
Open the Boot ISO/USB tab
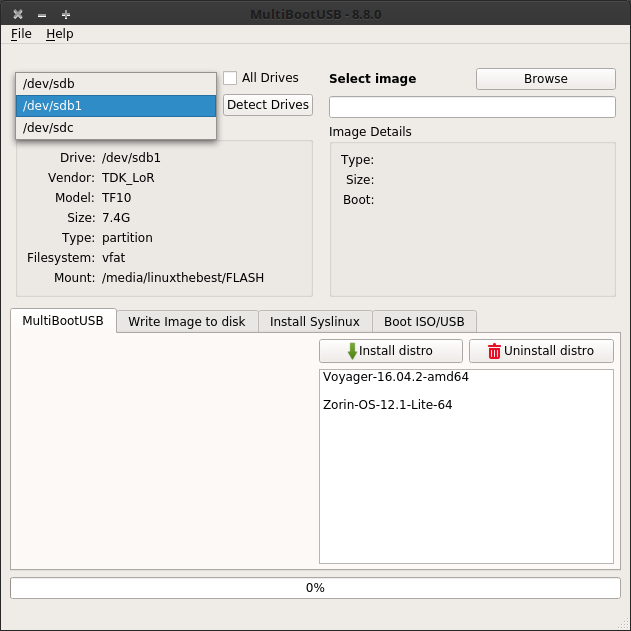pos(424,322)
